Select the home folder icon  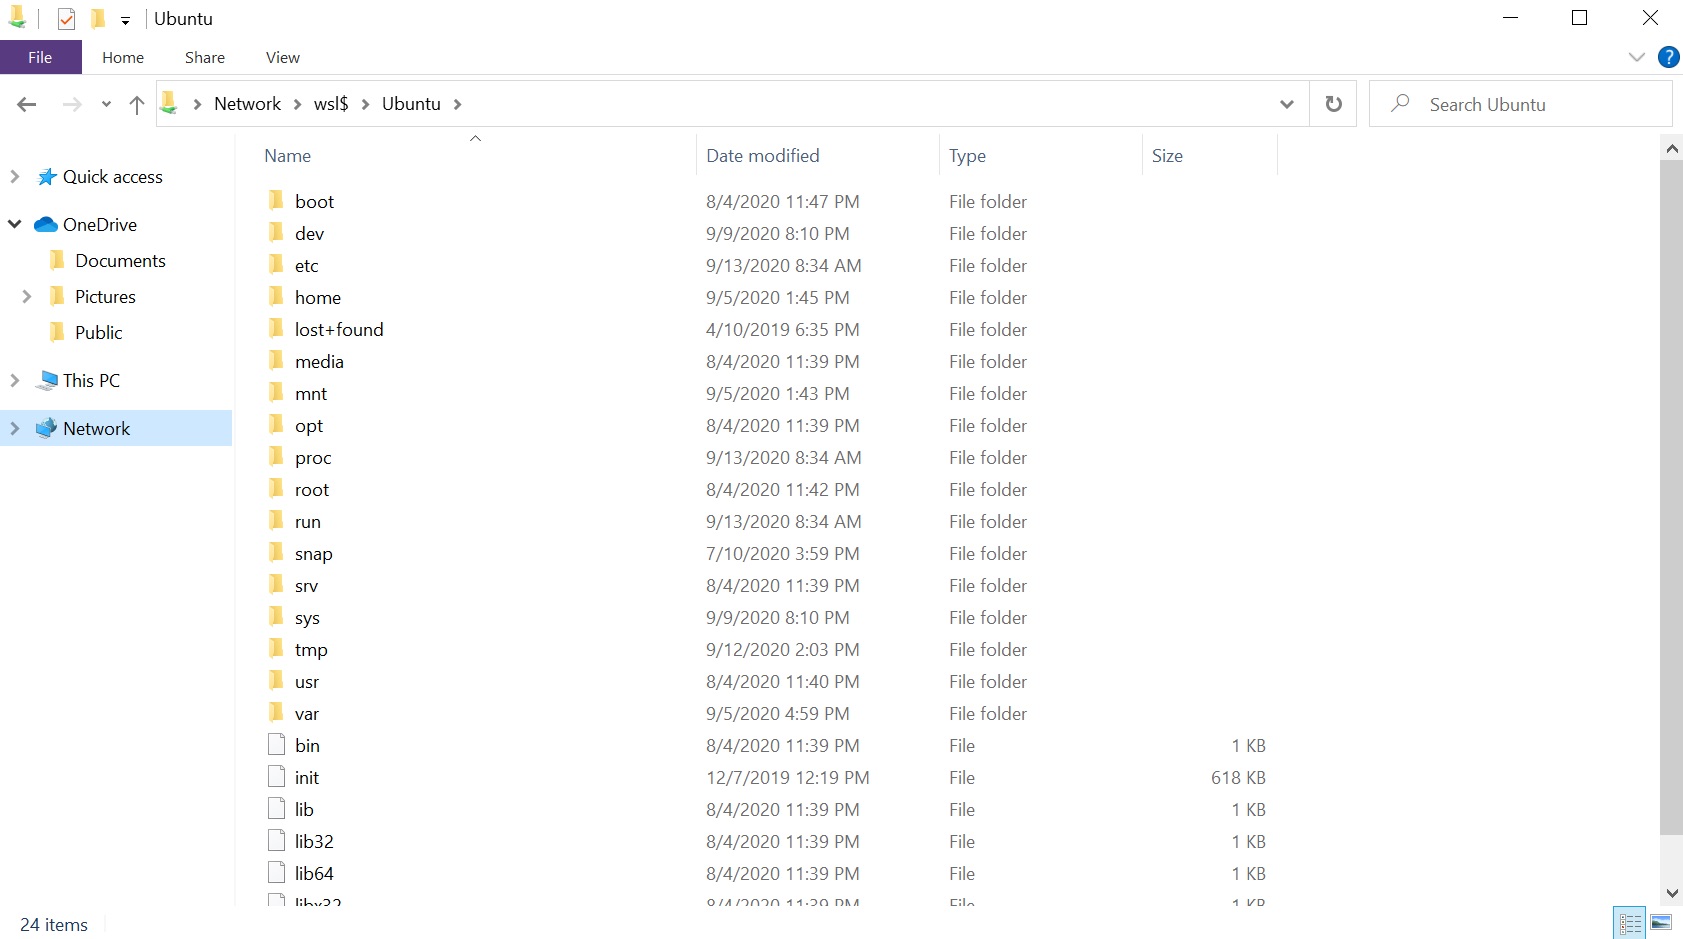tap(276, 296)
